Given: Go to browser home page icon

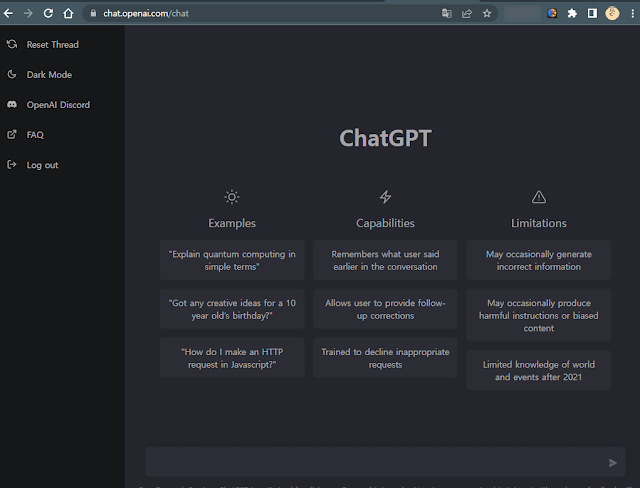Looking at the screenshot, I should tap(68, 13).
